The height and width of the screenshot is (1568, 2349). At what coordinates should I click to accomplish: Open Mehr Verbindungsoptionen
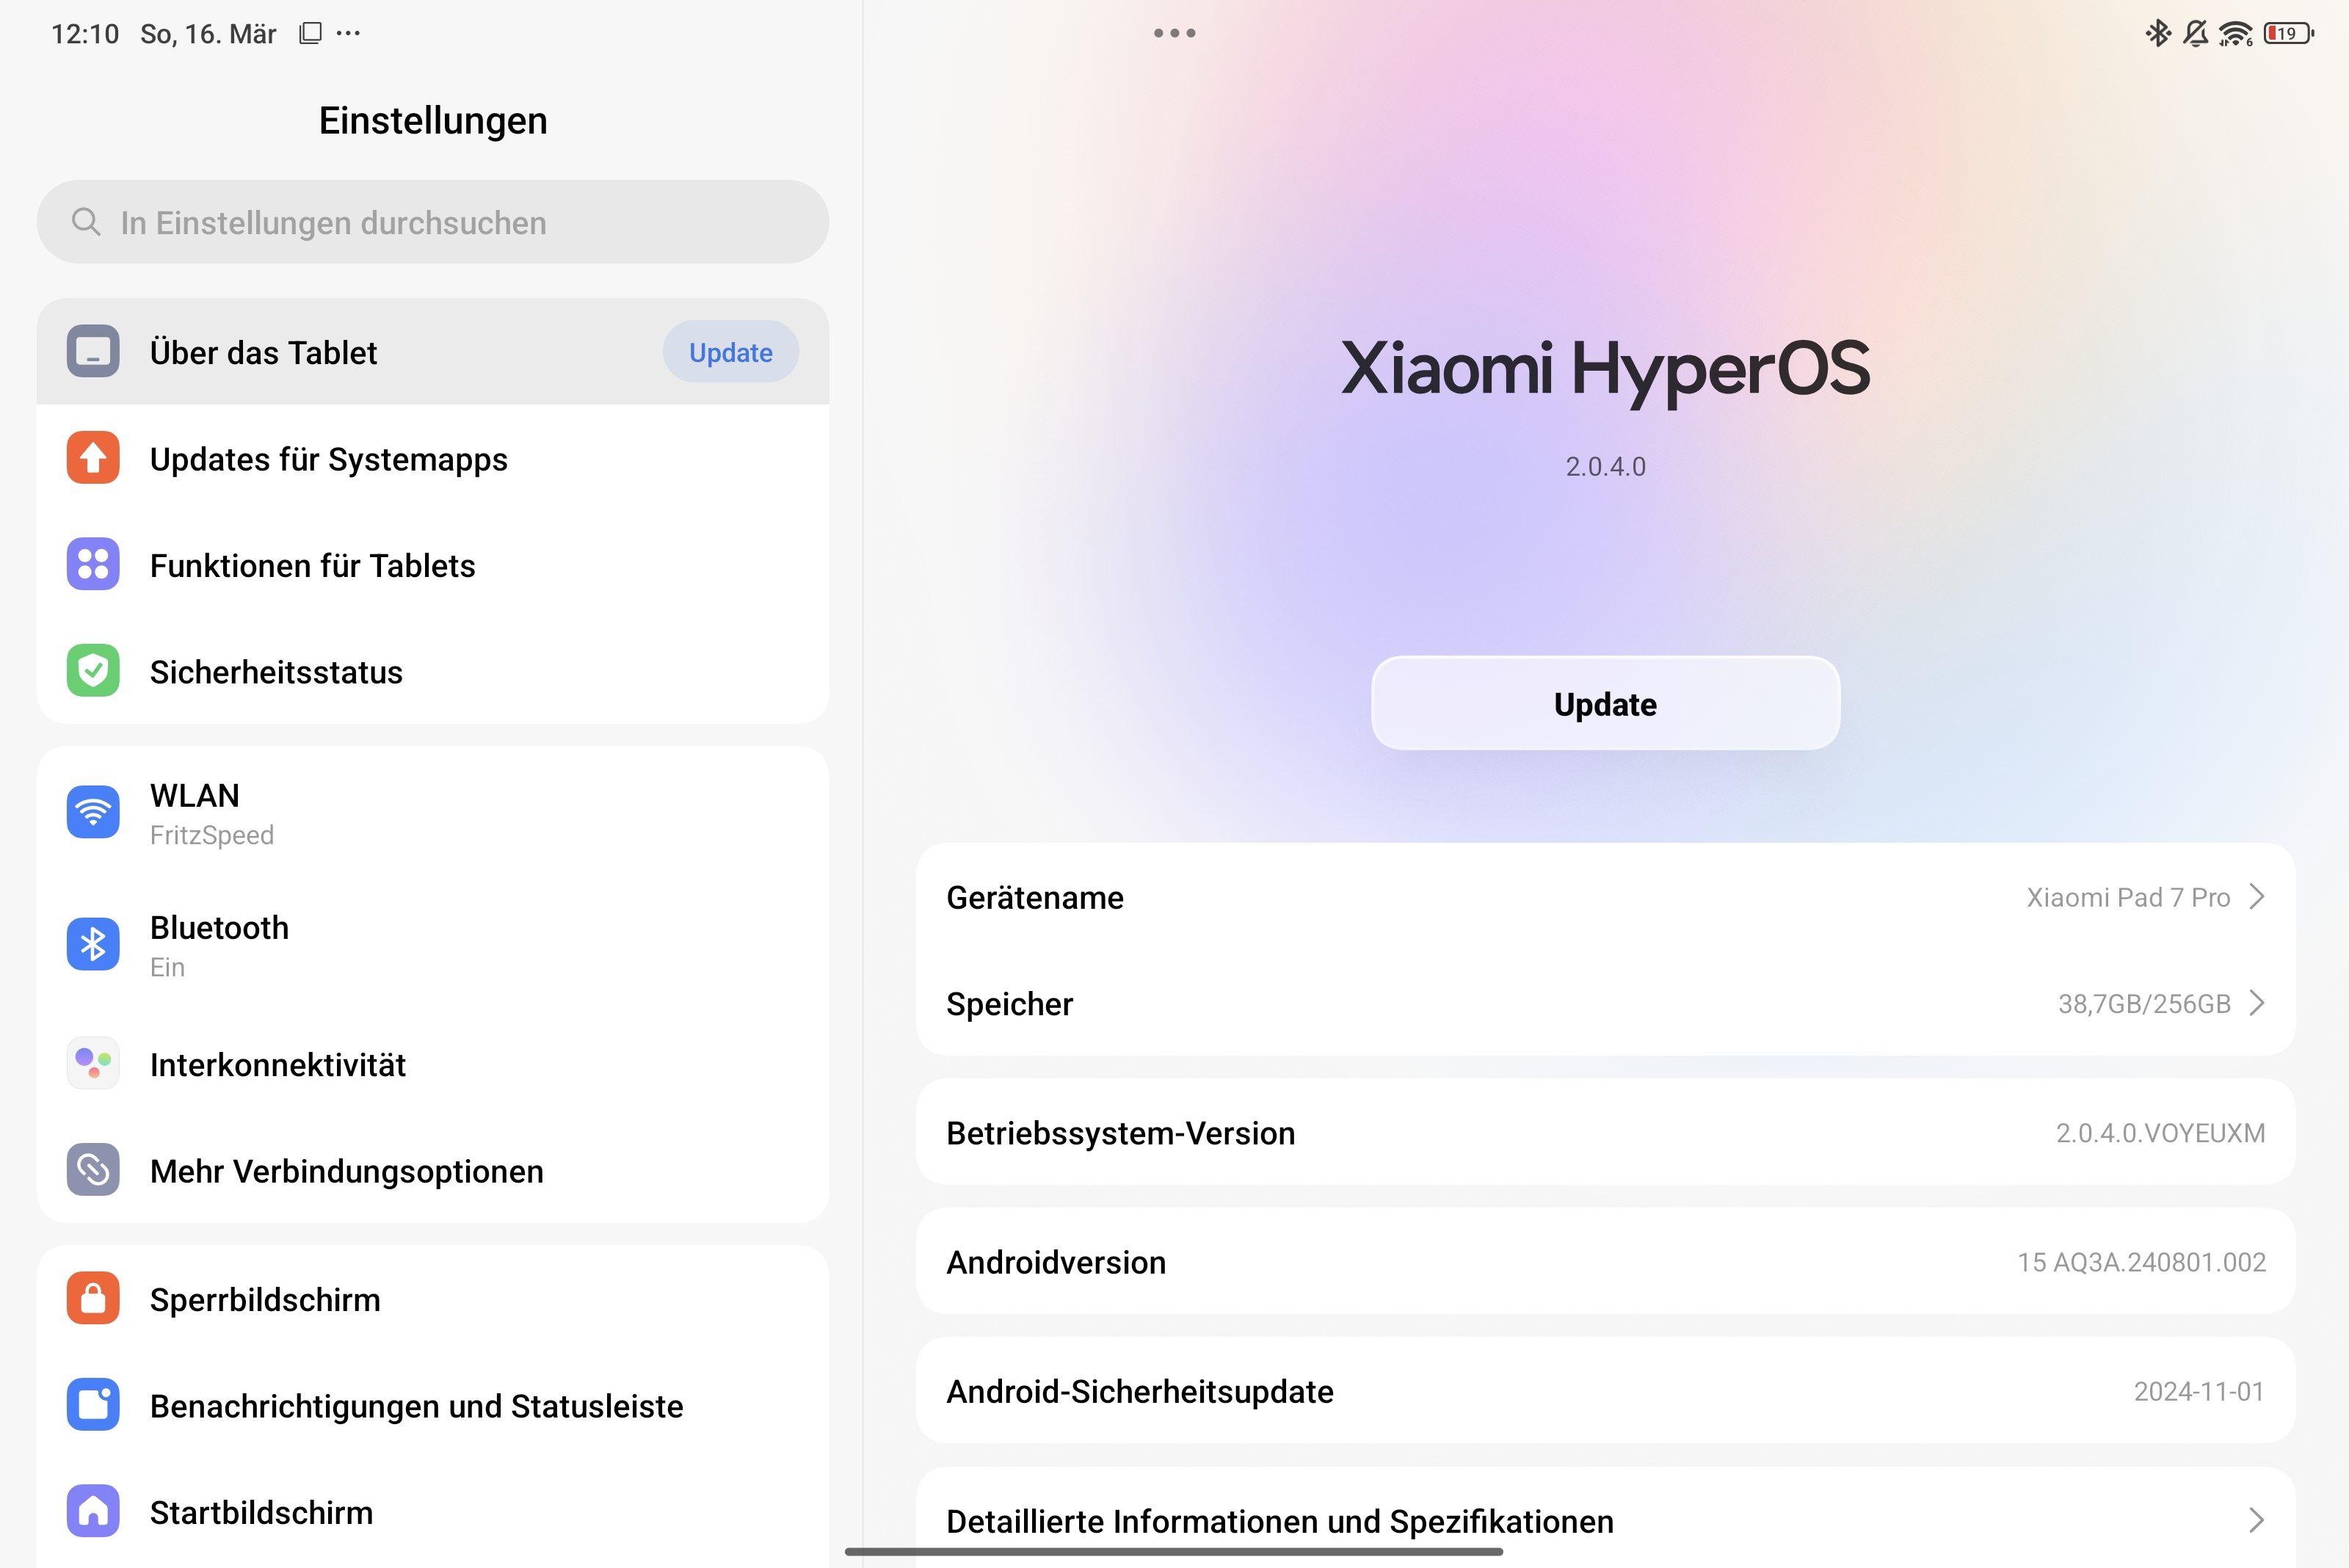click(x=433, y=1170)
